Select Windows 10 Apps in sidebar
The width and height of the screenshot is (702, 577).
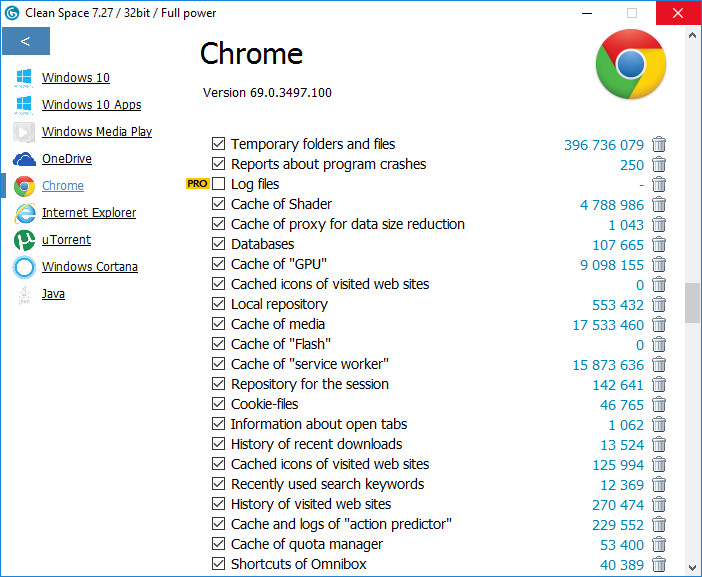coord(91,105)
